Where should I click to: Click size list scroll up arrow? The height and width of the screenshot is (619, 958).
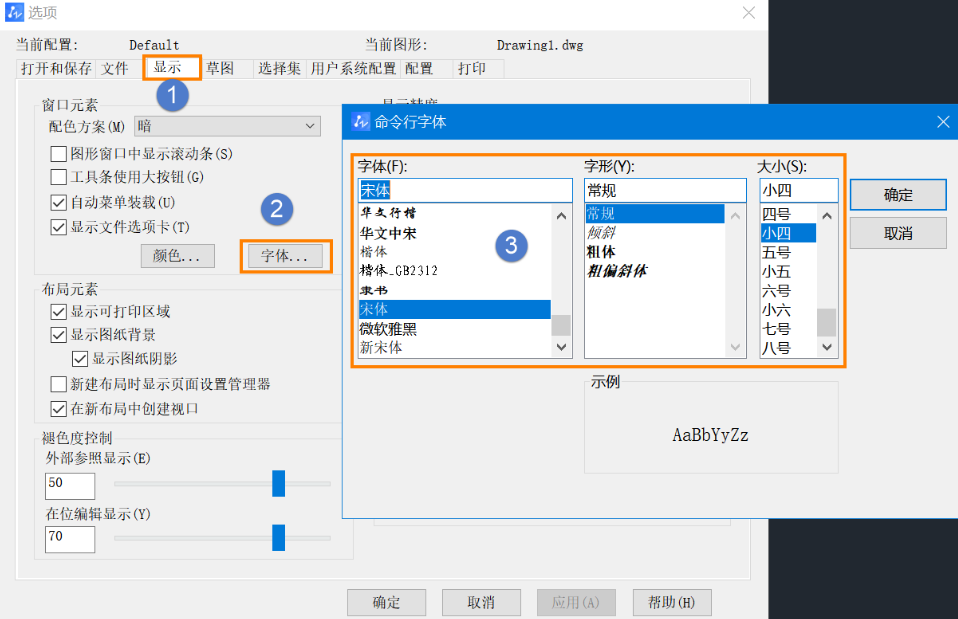(827, 216)
